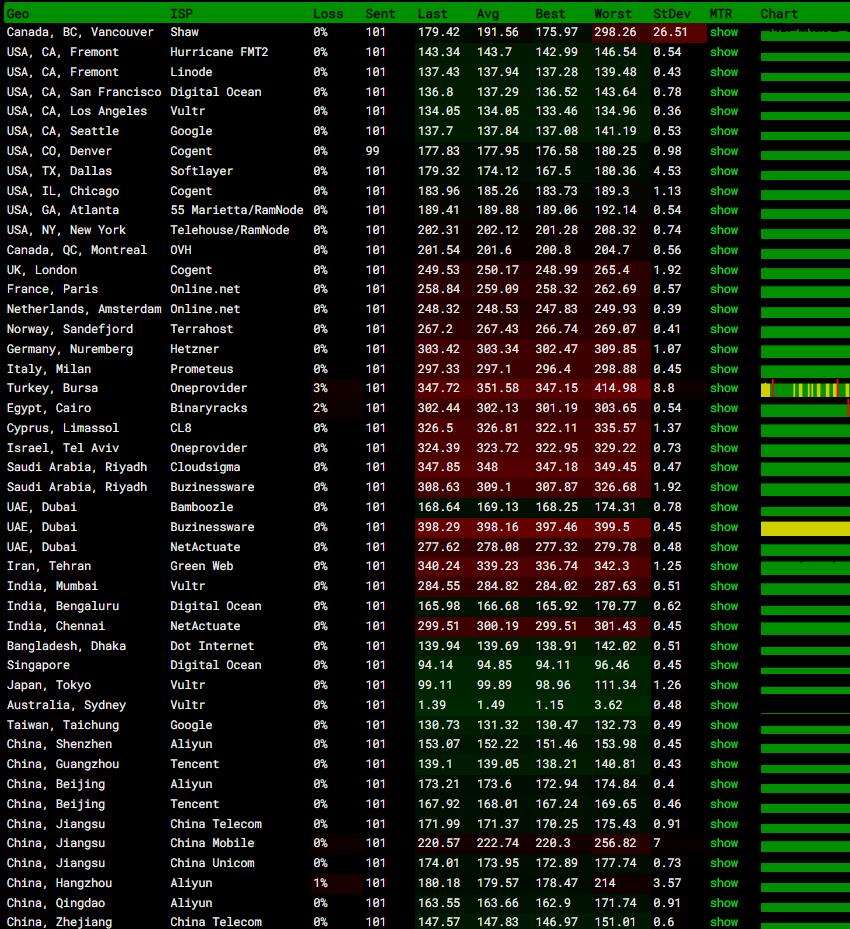Open show link for China, Shenzhen
Viewport: 850px width, 929px height.
pos(724,744)
